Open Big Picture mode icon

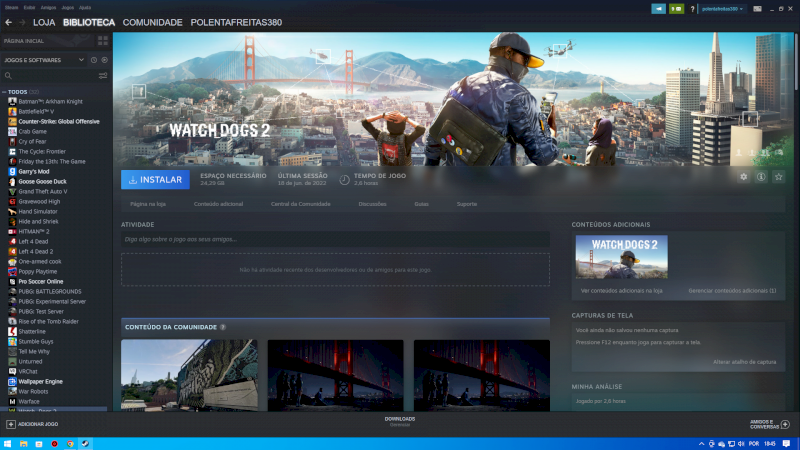(x=757, y=9)
